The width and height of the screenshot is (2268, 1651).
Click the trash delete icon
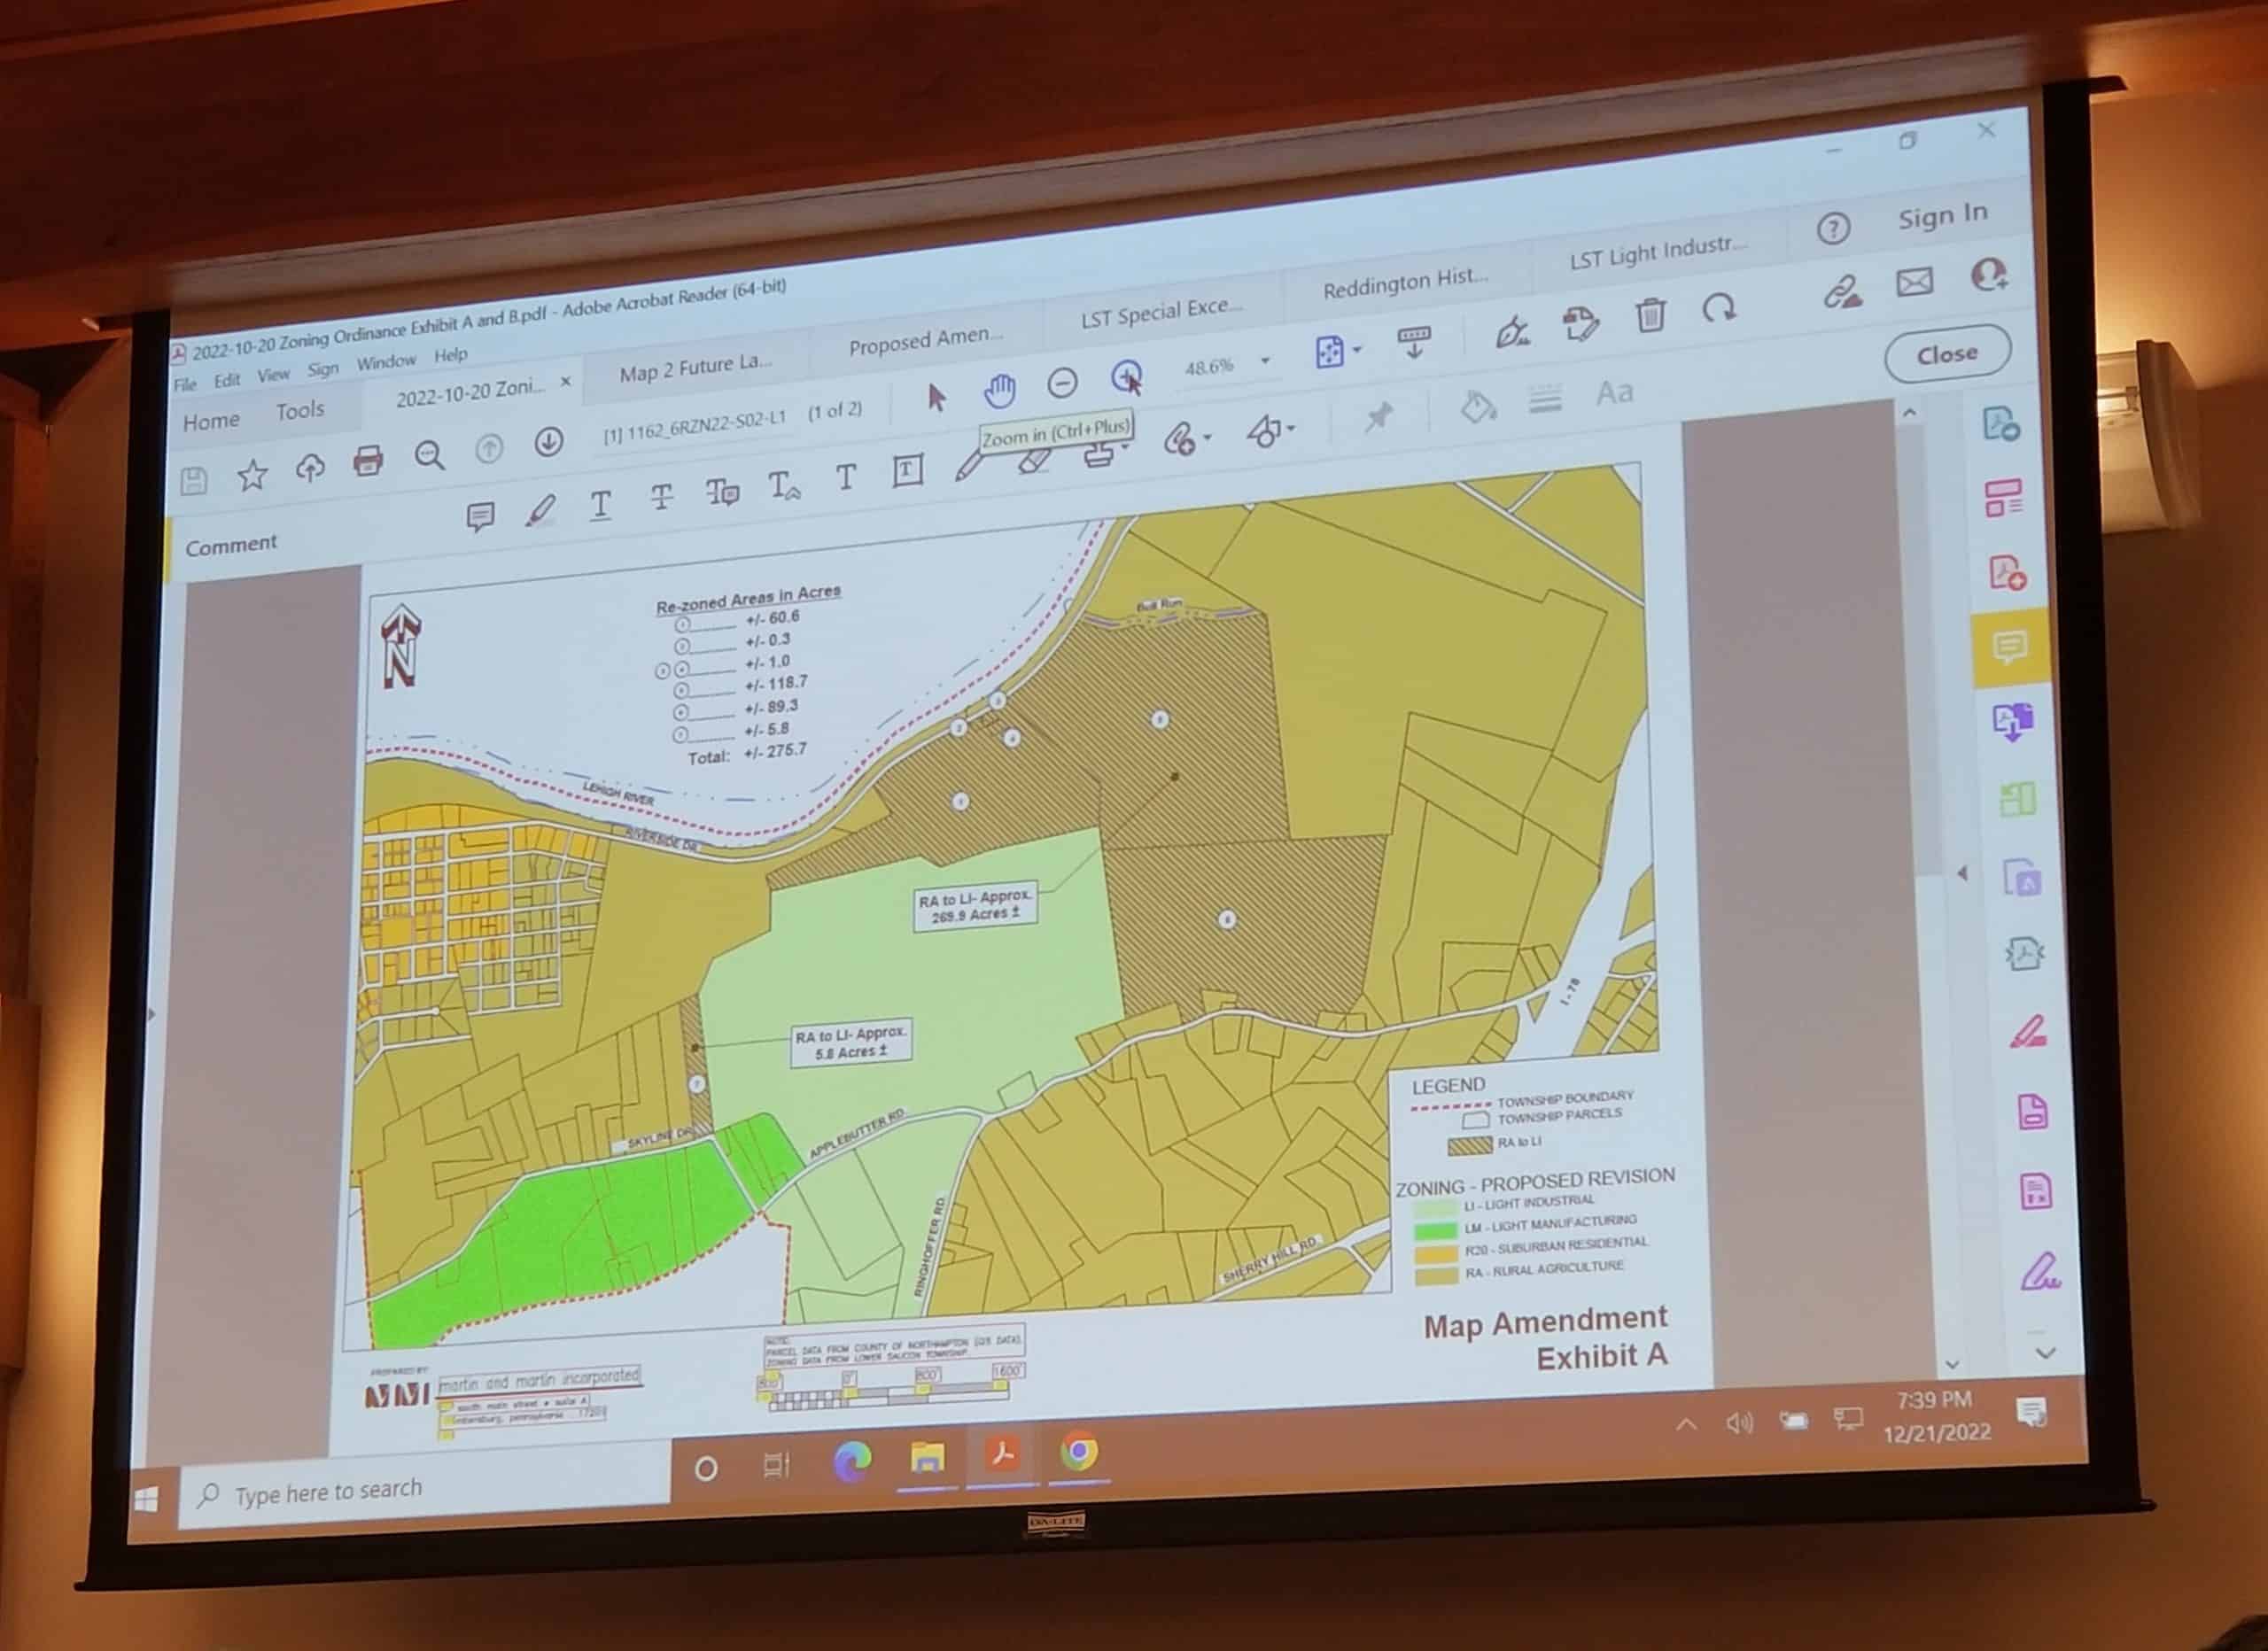1650,316
